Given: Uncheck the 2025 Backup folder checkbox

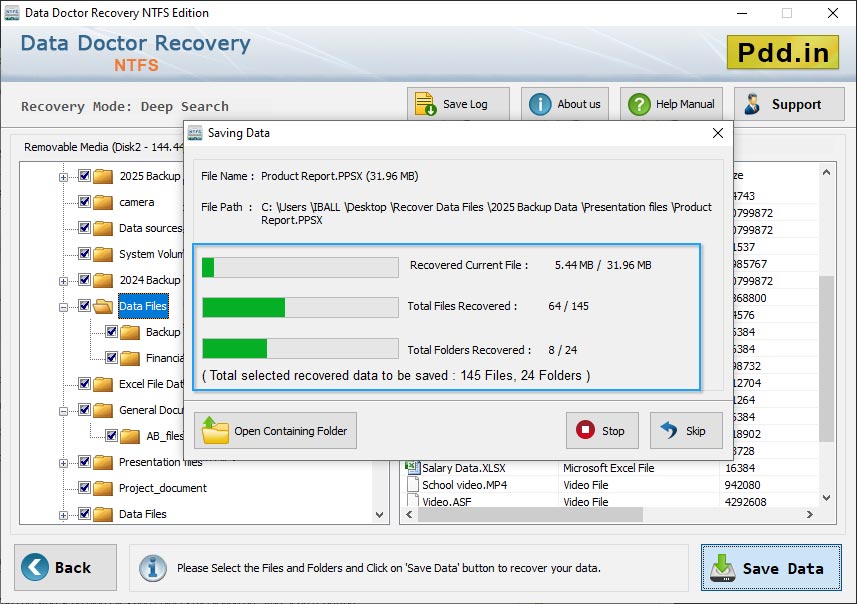Looking at the screenshot, I should coord(84,175).
